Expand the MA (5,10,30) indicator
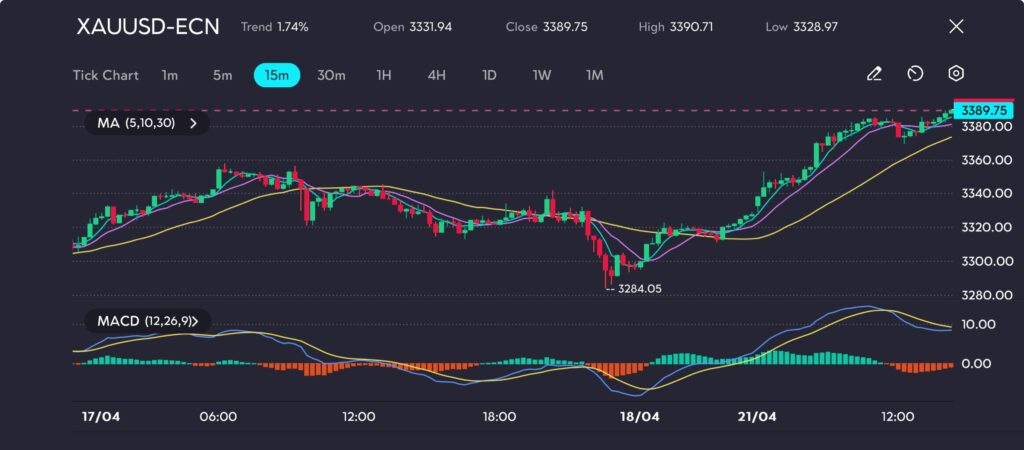Image resolution: width=1024 pixels, height=450 pixels. (x=147, y=123)
